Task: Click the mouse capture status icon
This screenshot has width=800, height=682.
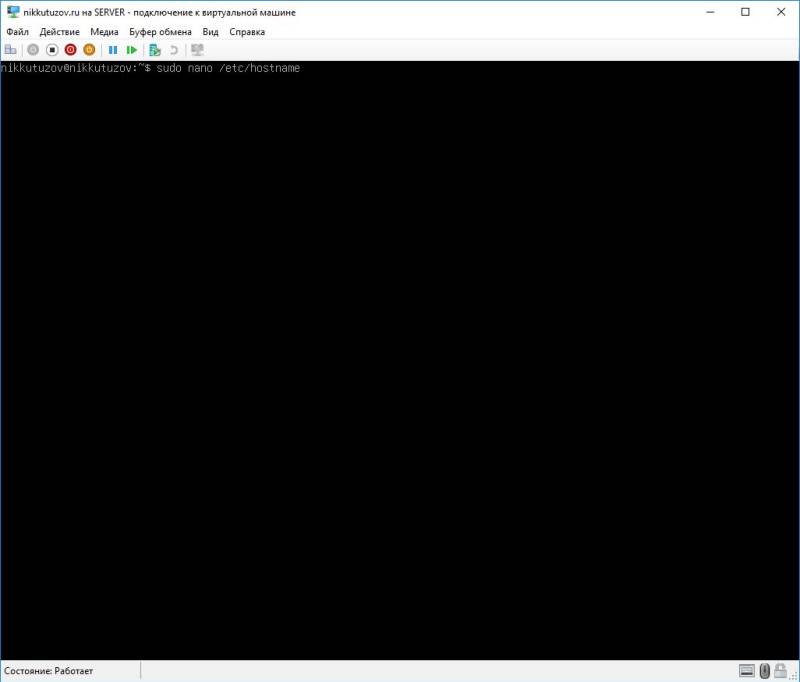Action: (763, 672)
